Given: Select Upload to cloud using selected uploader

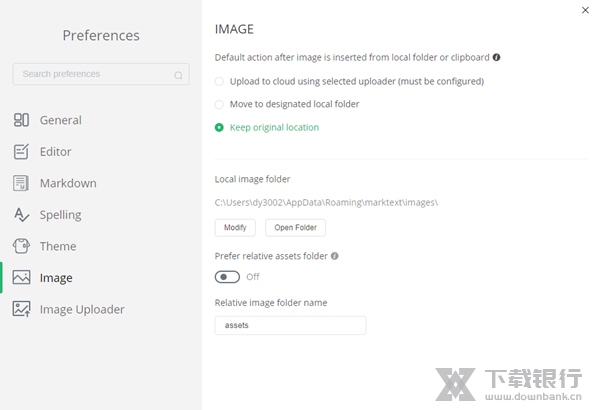Looking at the screenshot, I should 220,81.
